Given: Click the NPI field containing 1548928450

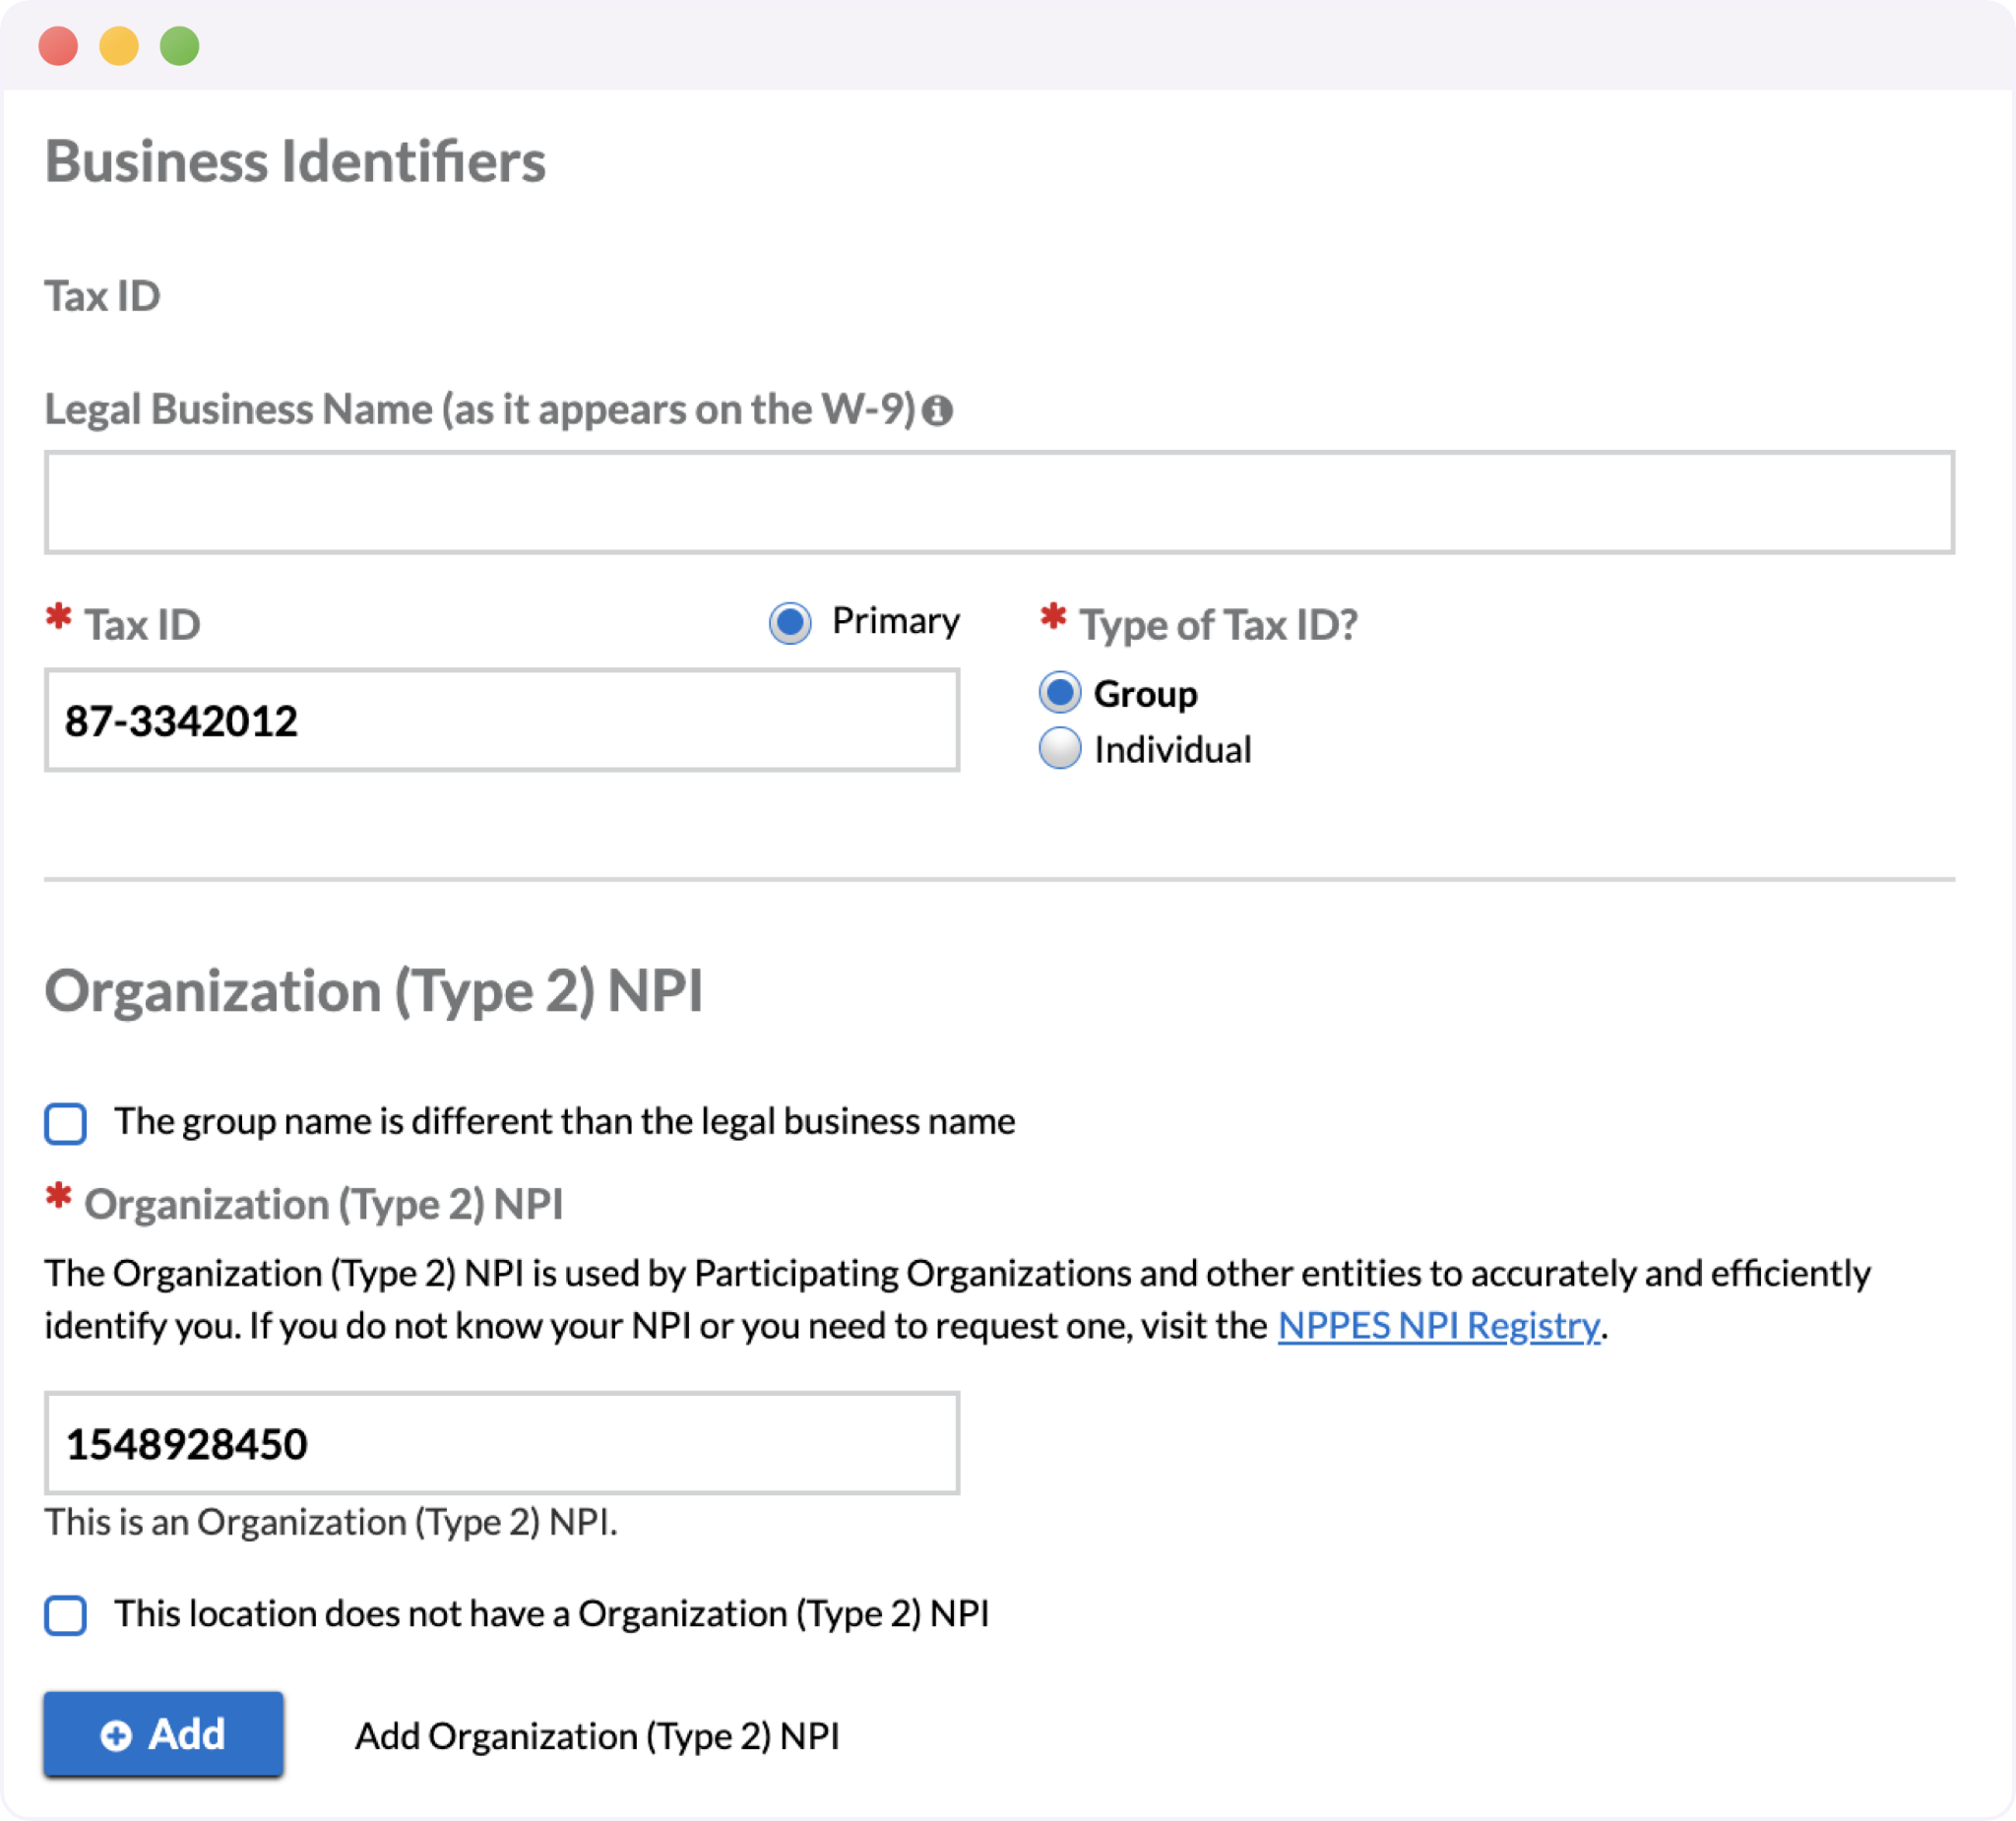Looking at the screenshot, I should coord(501,1443).
